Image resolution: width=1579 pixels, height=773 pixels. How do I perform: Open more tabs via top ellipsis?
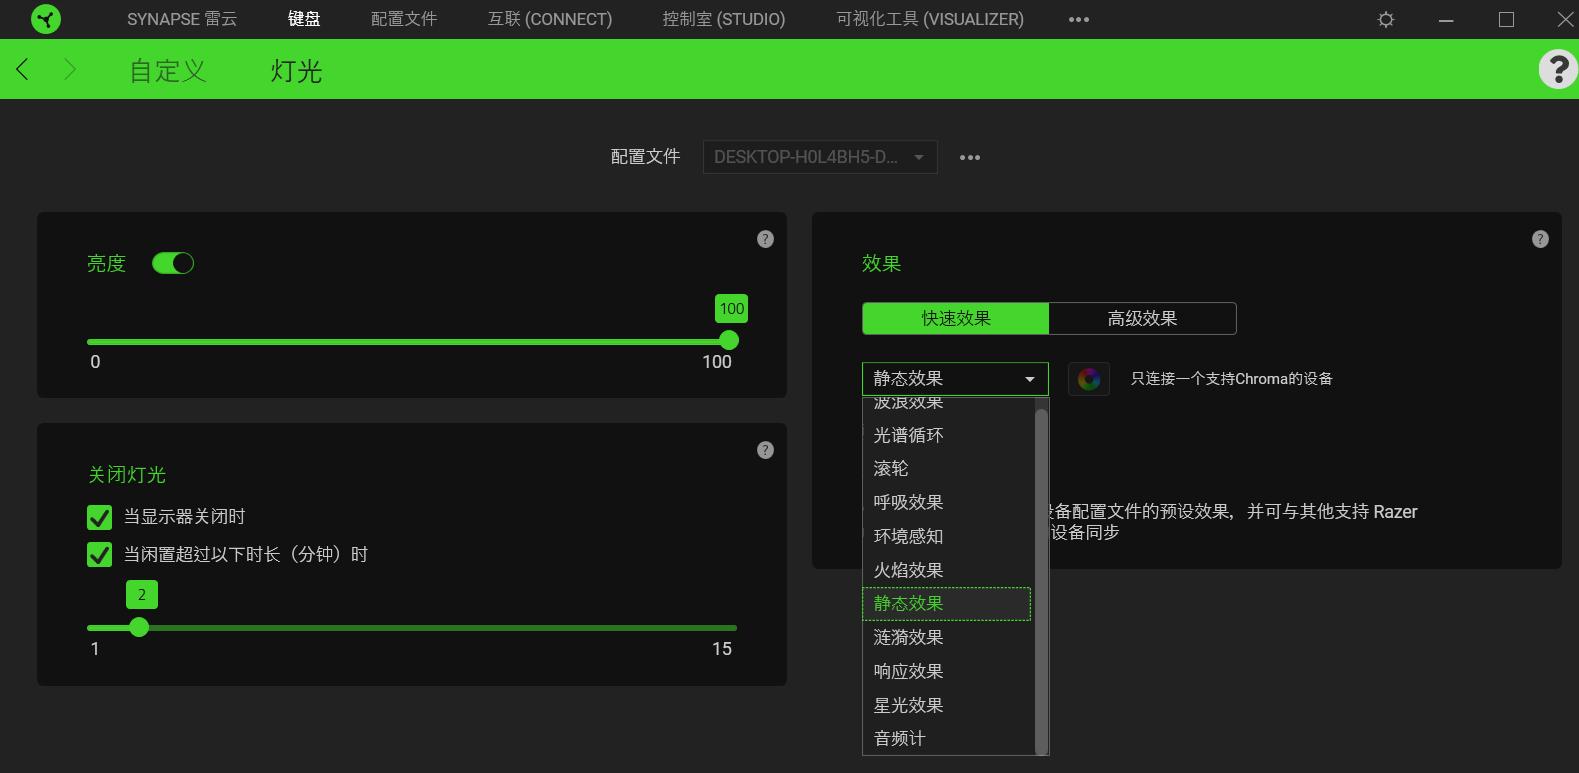(1079, 19)
